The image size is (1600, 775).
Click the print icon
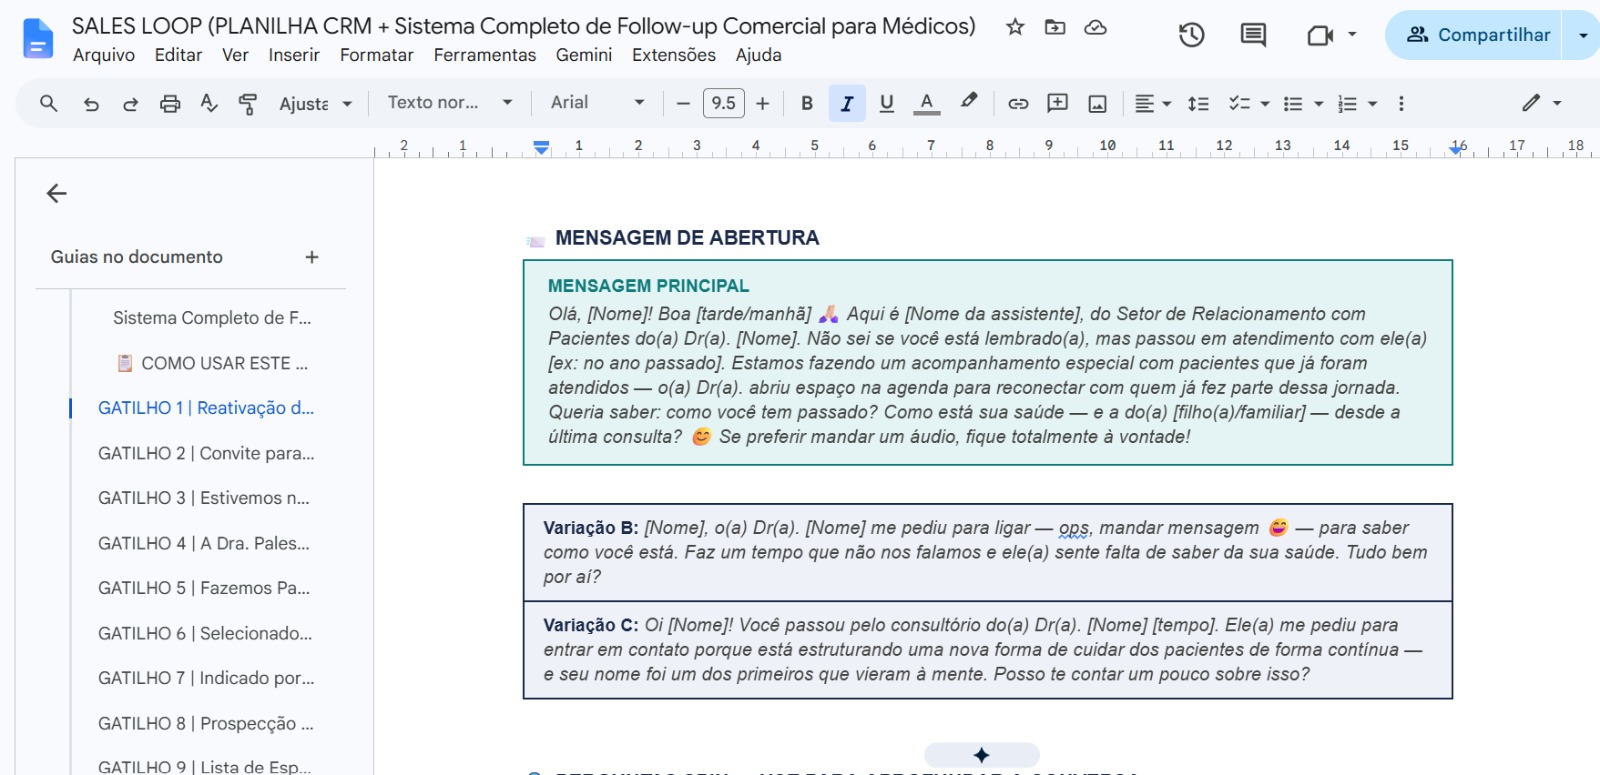tap(170, 103)
